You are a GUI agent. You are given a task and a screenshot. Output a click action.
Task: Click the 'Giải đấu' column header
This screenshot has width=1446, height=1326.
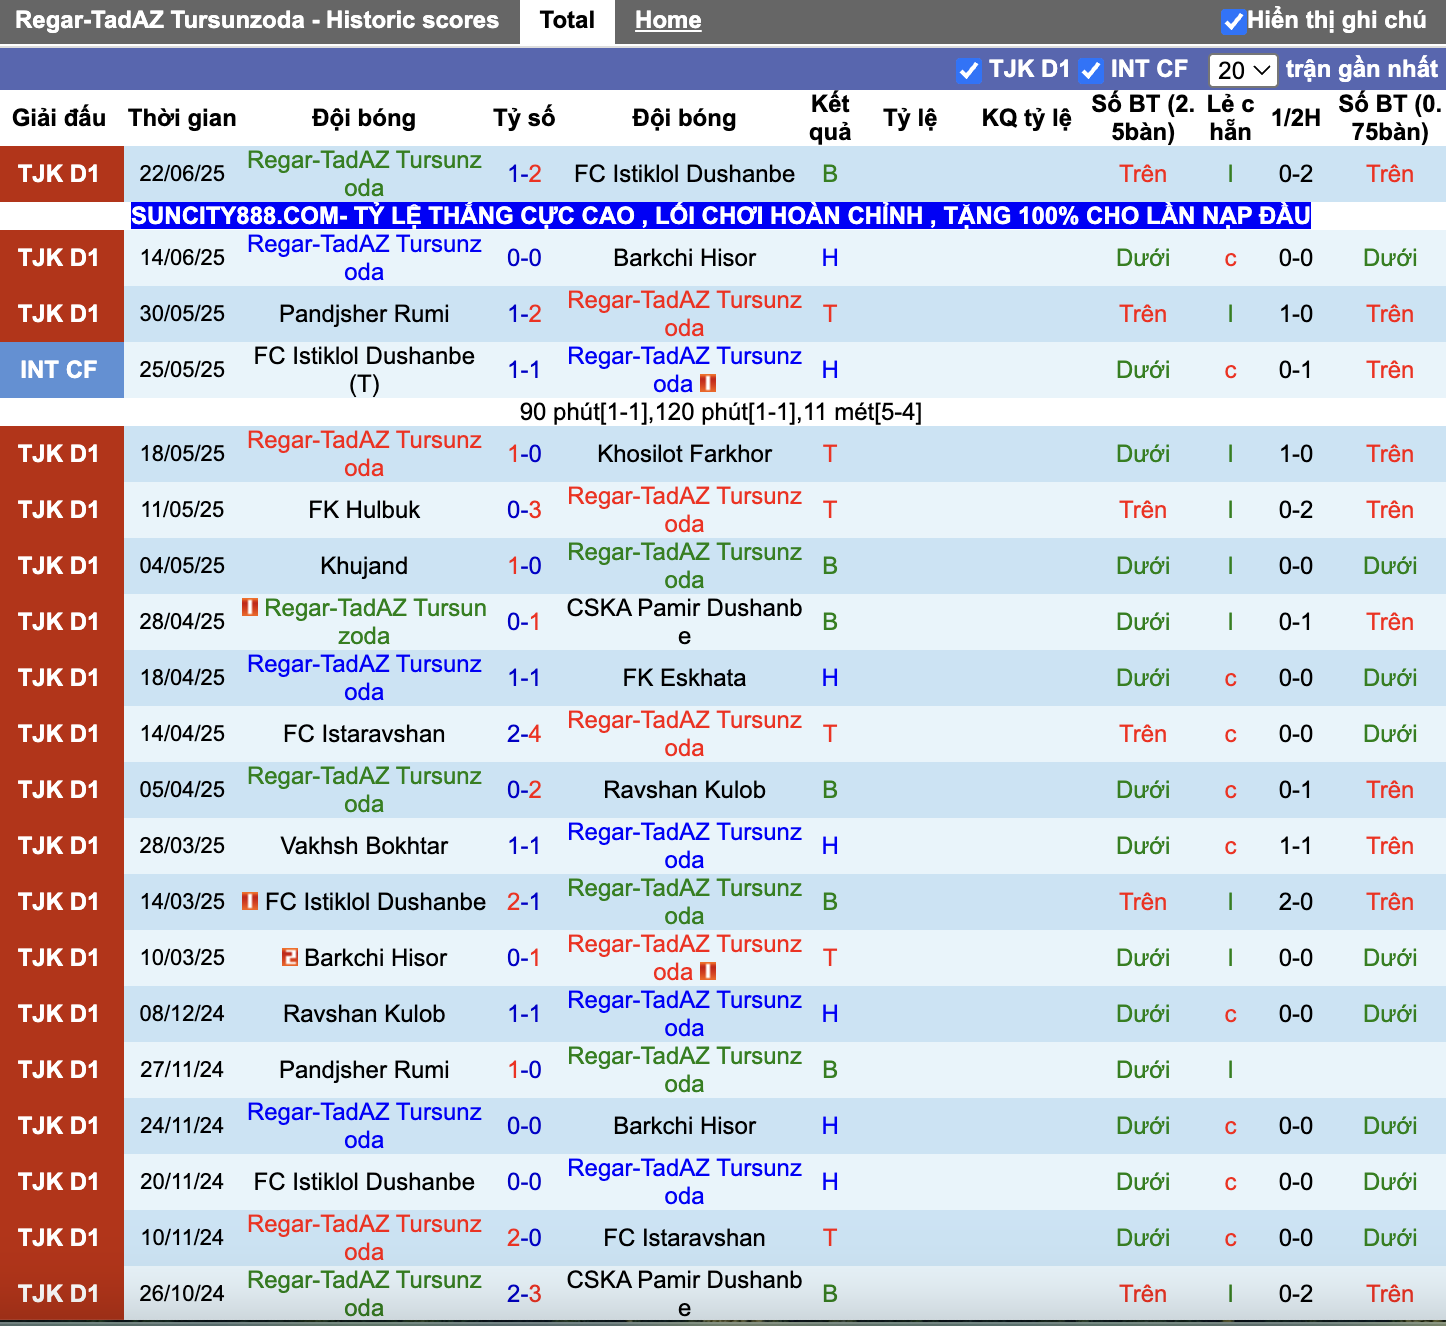59,118
